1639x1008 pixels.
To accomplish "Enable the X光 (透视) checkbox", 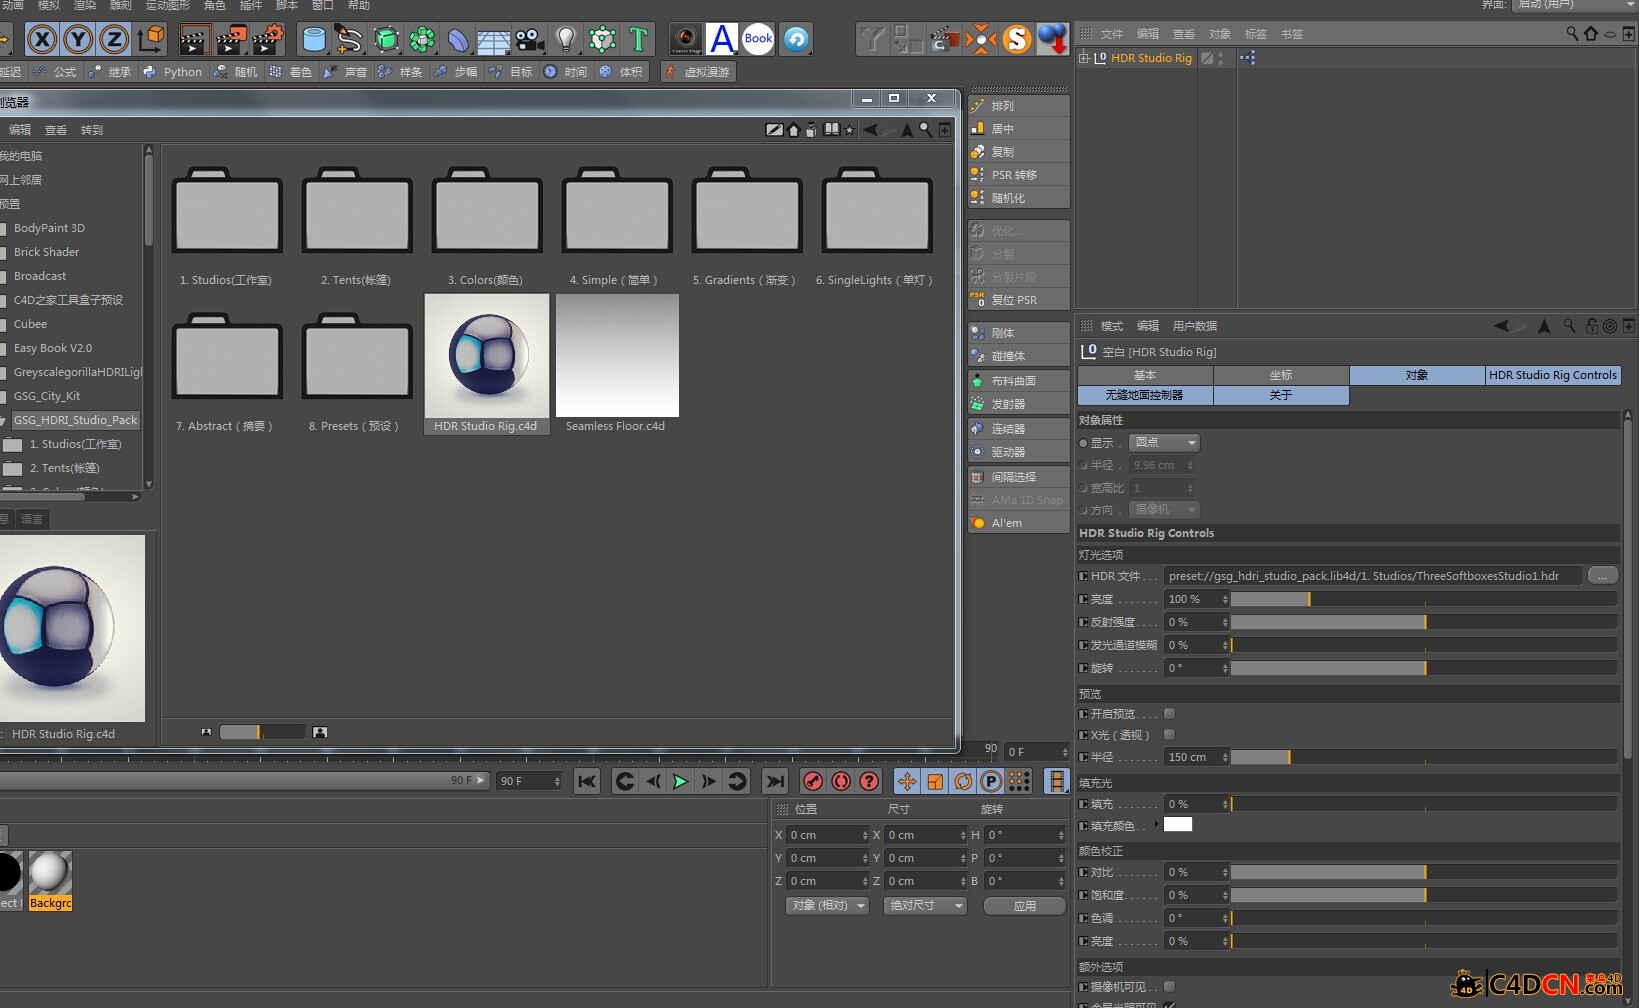I will pyautogui.click(x=1169, y=735).
